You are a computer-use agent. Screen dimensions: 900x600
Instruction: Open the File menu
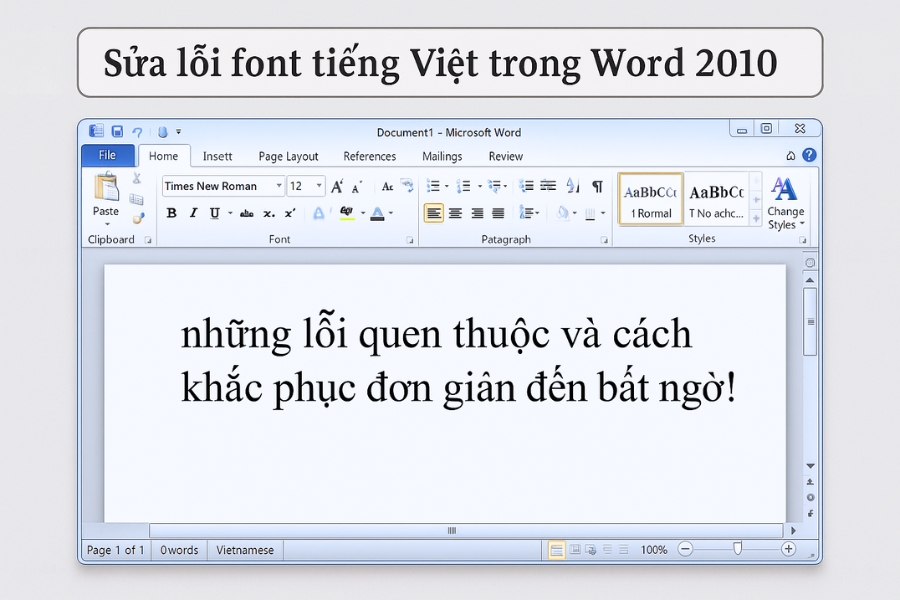click(x=108, y=155)
